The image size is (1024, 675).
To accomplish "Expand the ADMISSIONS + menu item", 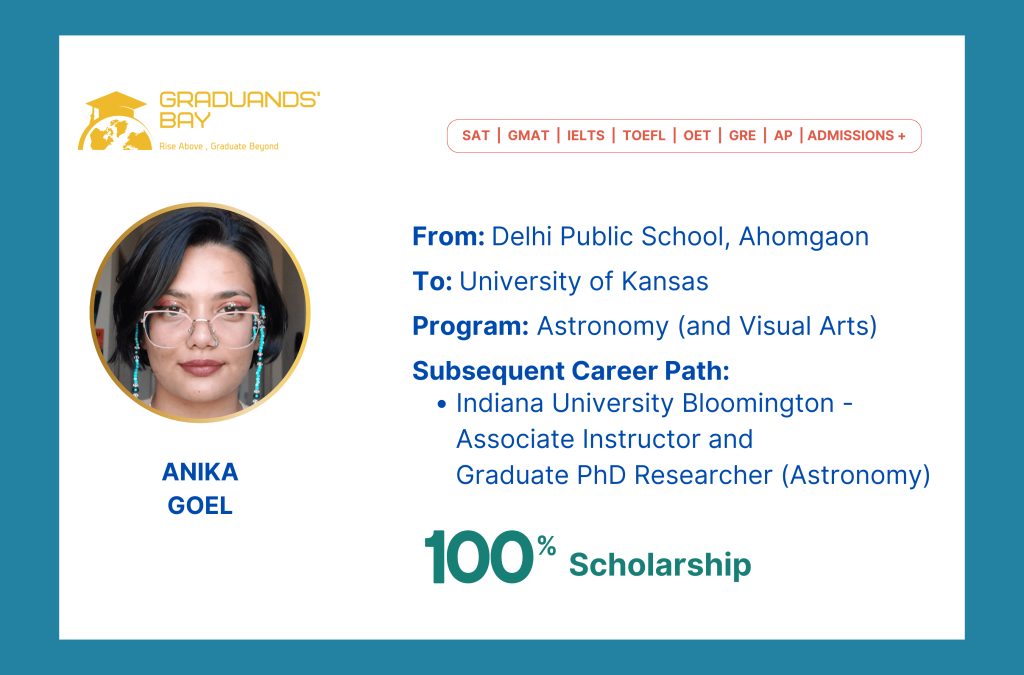I will [857, 136].
